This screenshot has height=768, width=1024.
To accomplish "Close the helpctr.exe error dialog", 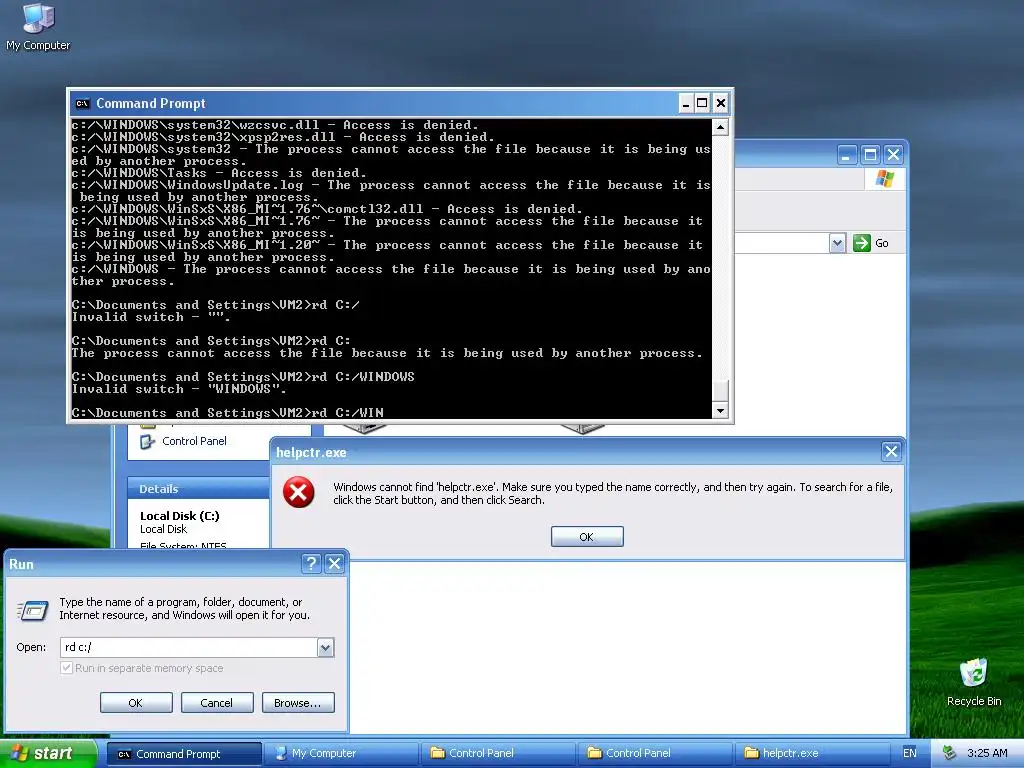I will click(x=891, y=451).
